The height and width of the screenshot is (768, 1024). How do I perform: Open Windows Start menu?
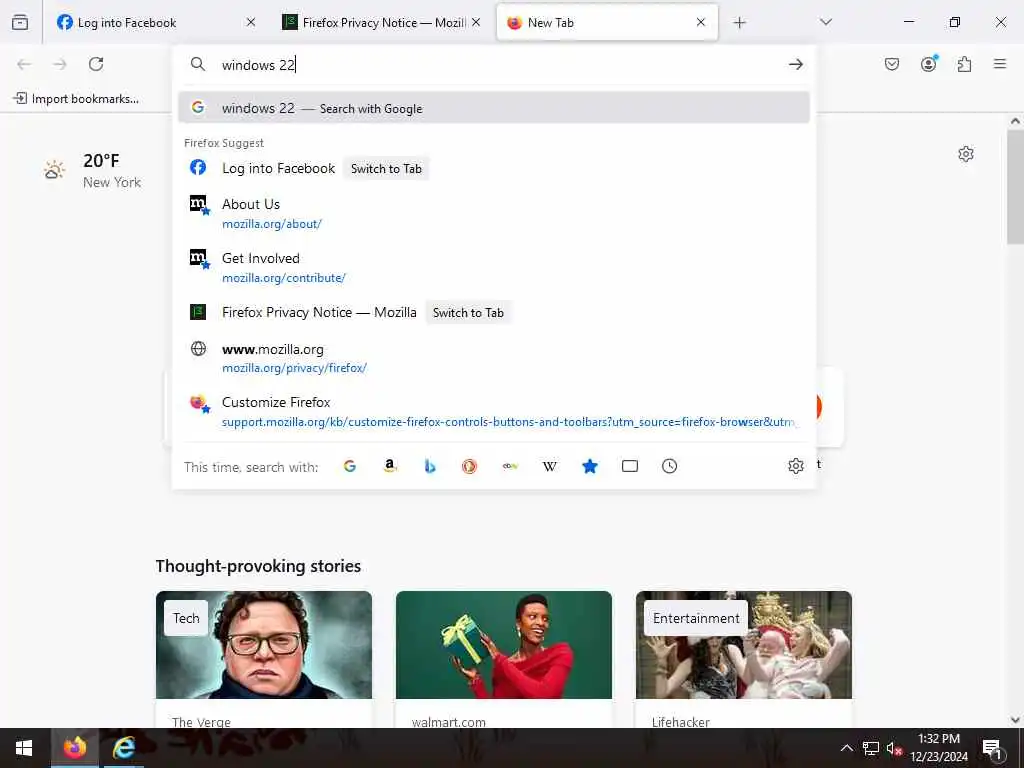(x=24, y=748)
